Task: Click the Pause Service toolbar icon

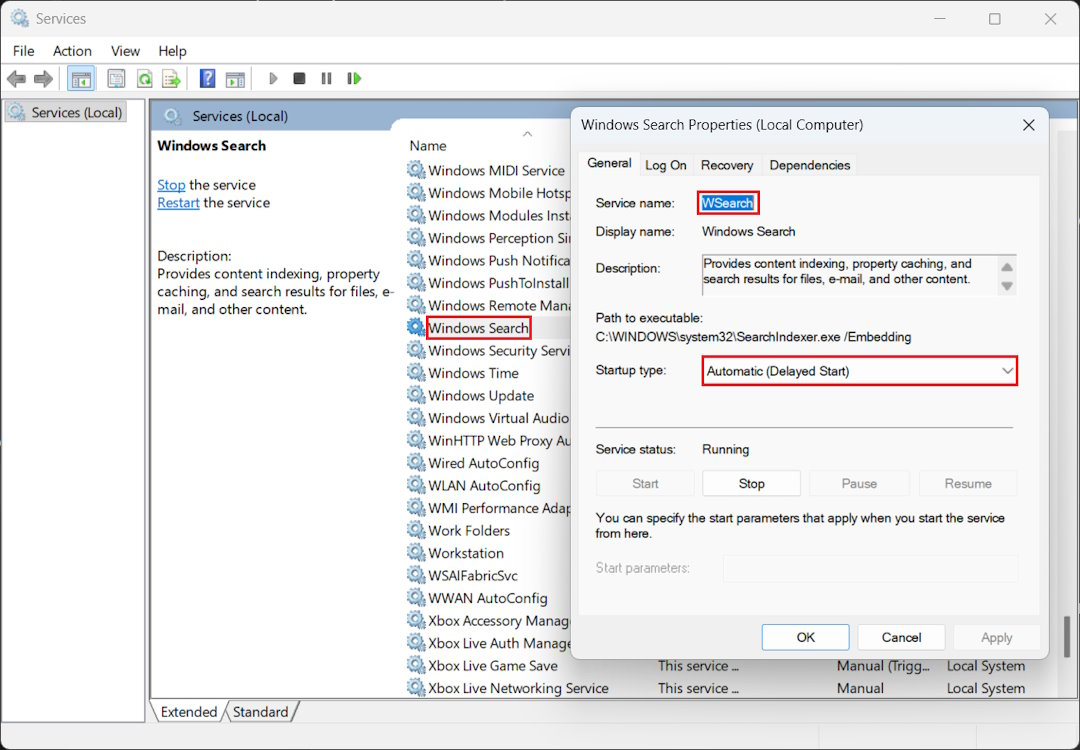Action: [326, 79]
